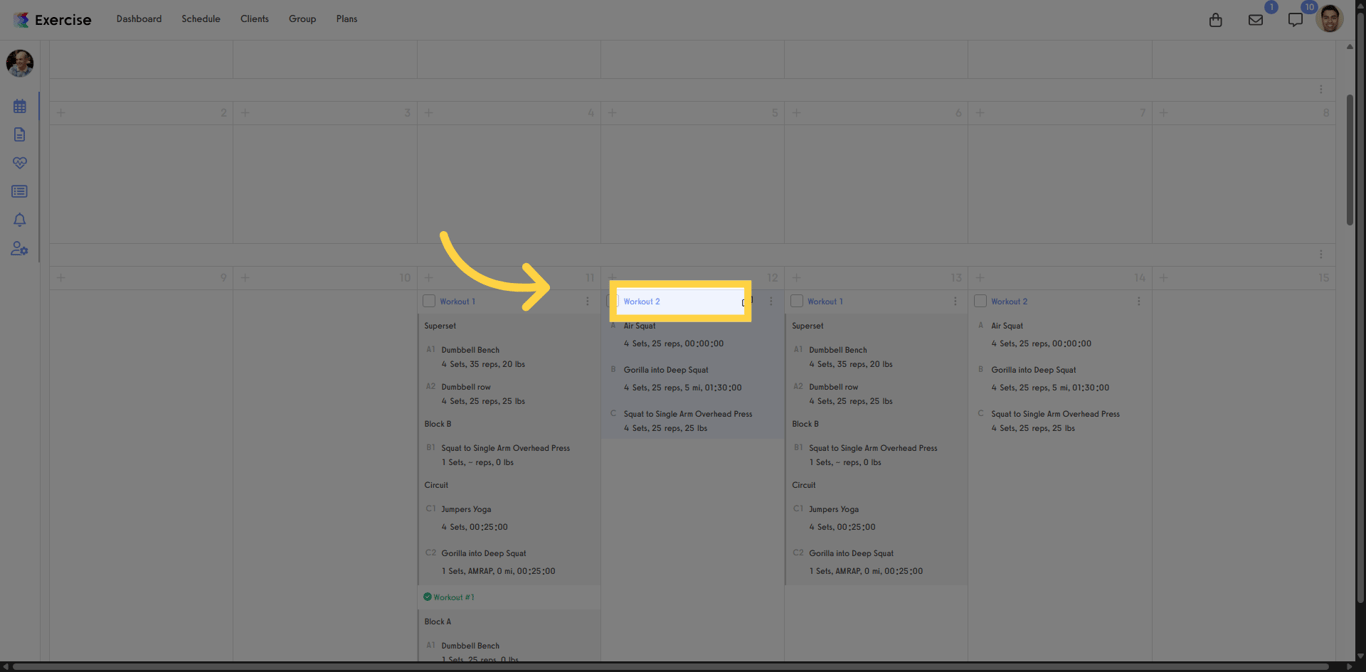
Task: Open notifications via the bell icon
Action: [20, 219]
